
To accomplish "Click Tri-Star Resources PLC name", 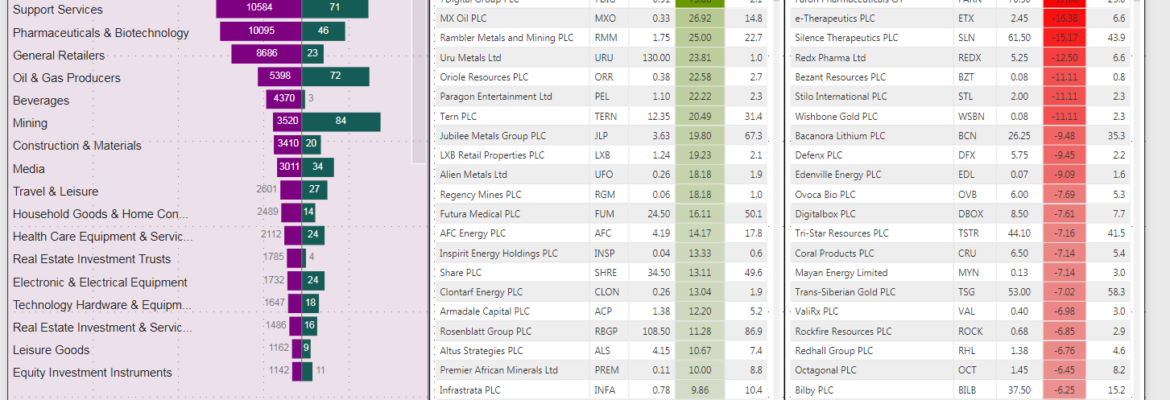I will point(842,234).
